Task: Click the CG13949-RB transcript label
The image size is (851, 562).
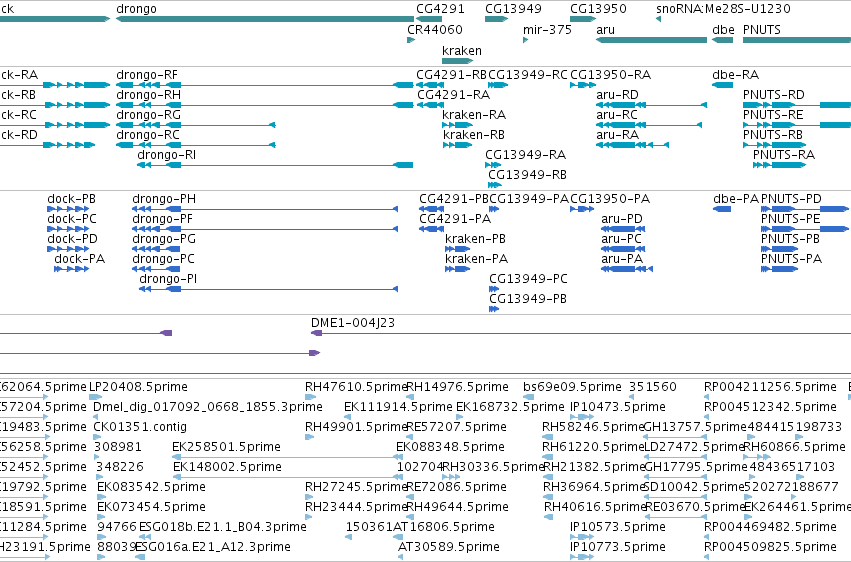Action: pos(527,175)
